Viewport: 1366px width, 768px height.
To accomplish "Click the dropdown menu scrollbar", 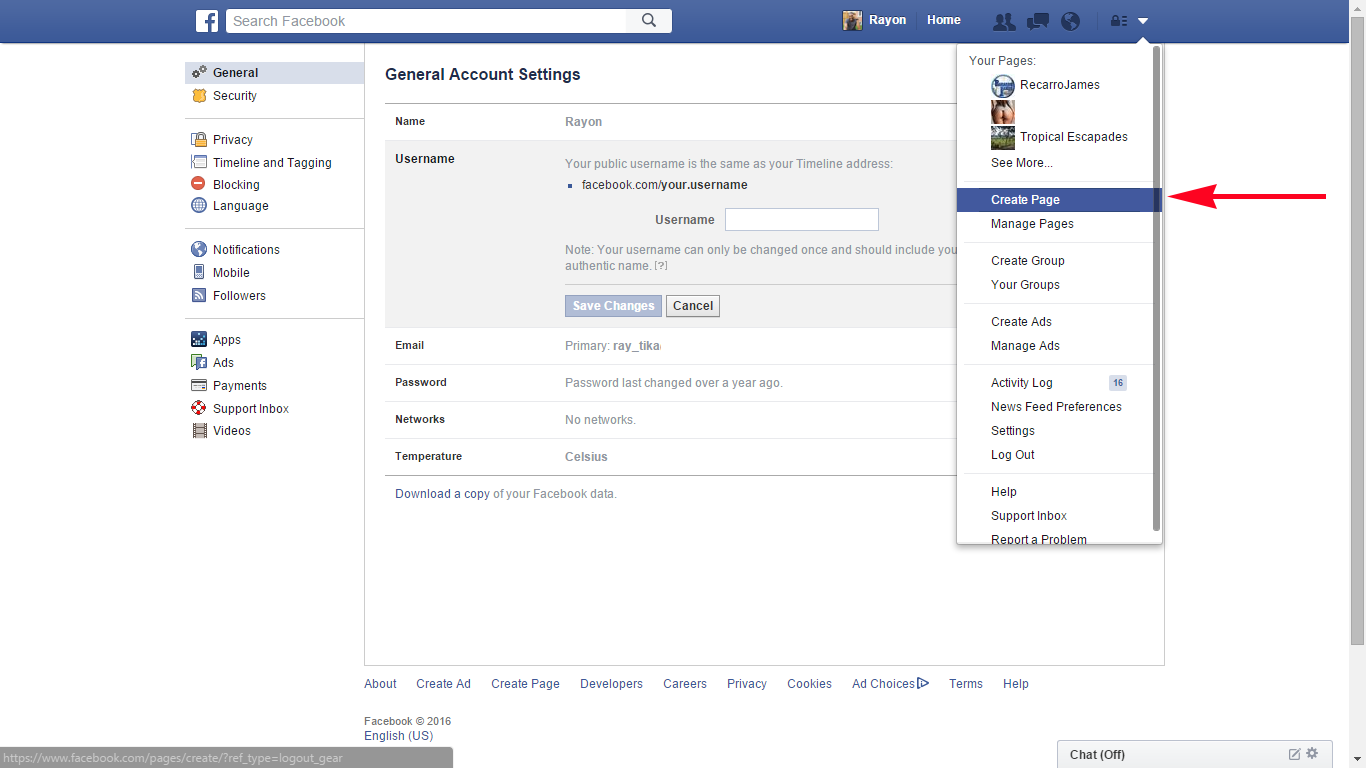I will pos(1157,288).
